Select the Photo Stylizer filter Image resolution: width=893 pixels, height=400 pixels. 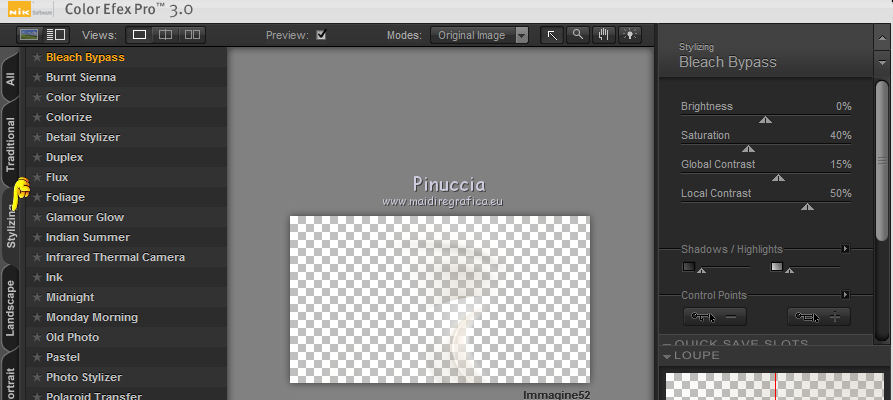pyautogui.click(x=127, y=377)
